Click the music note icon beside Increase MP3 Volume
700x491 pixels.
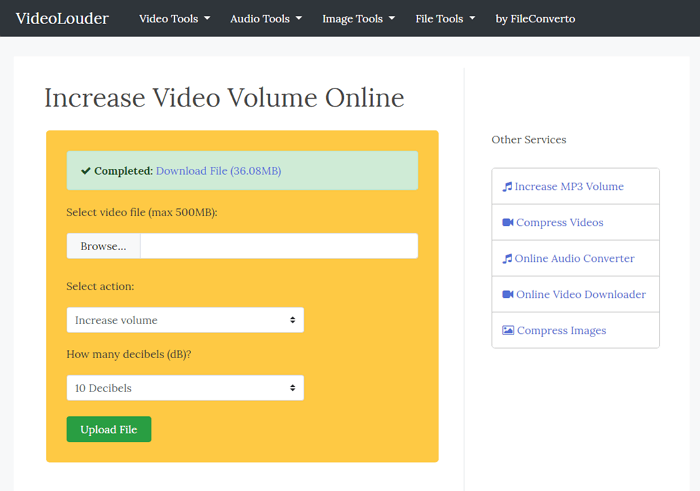(x=507, y=186)
